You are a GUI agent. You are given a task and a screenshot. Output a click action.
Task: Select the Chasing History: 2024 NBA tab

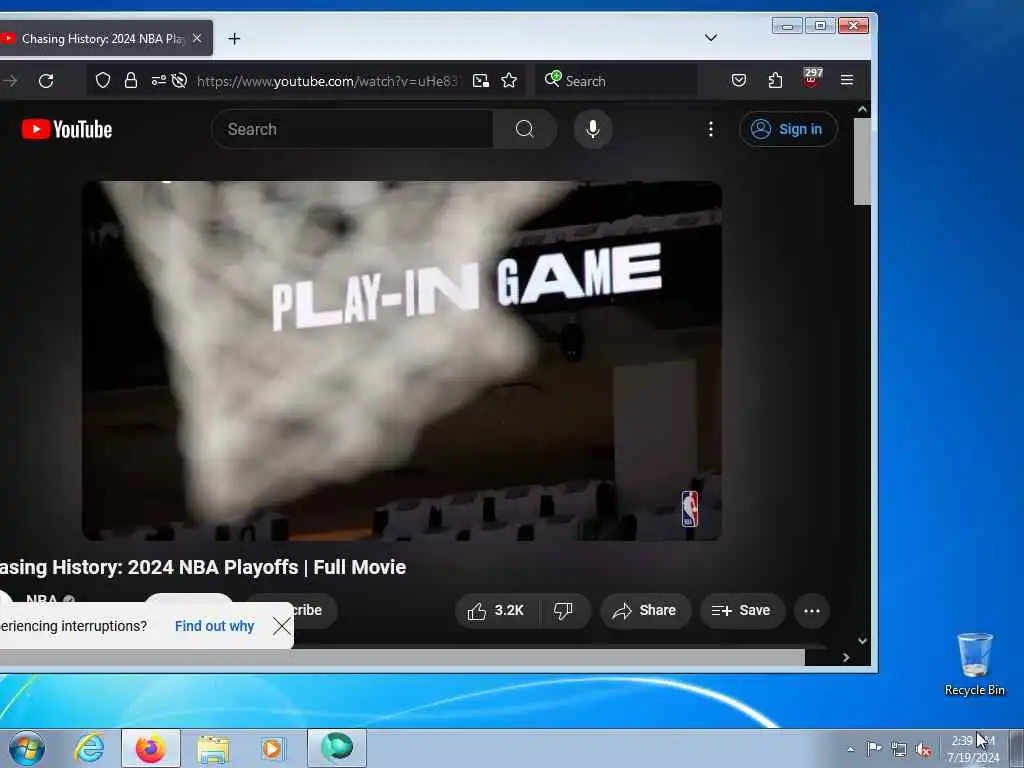tap(106, 39)
